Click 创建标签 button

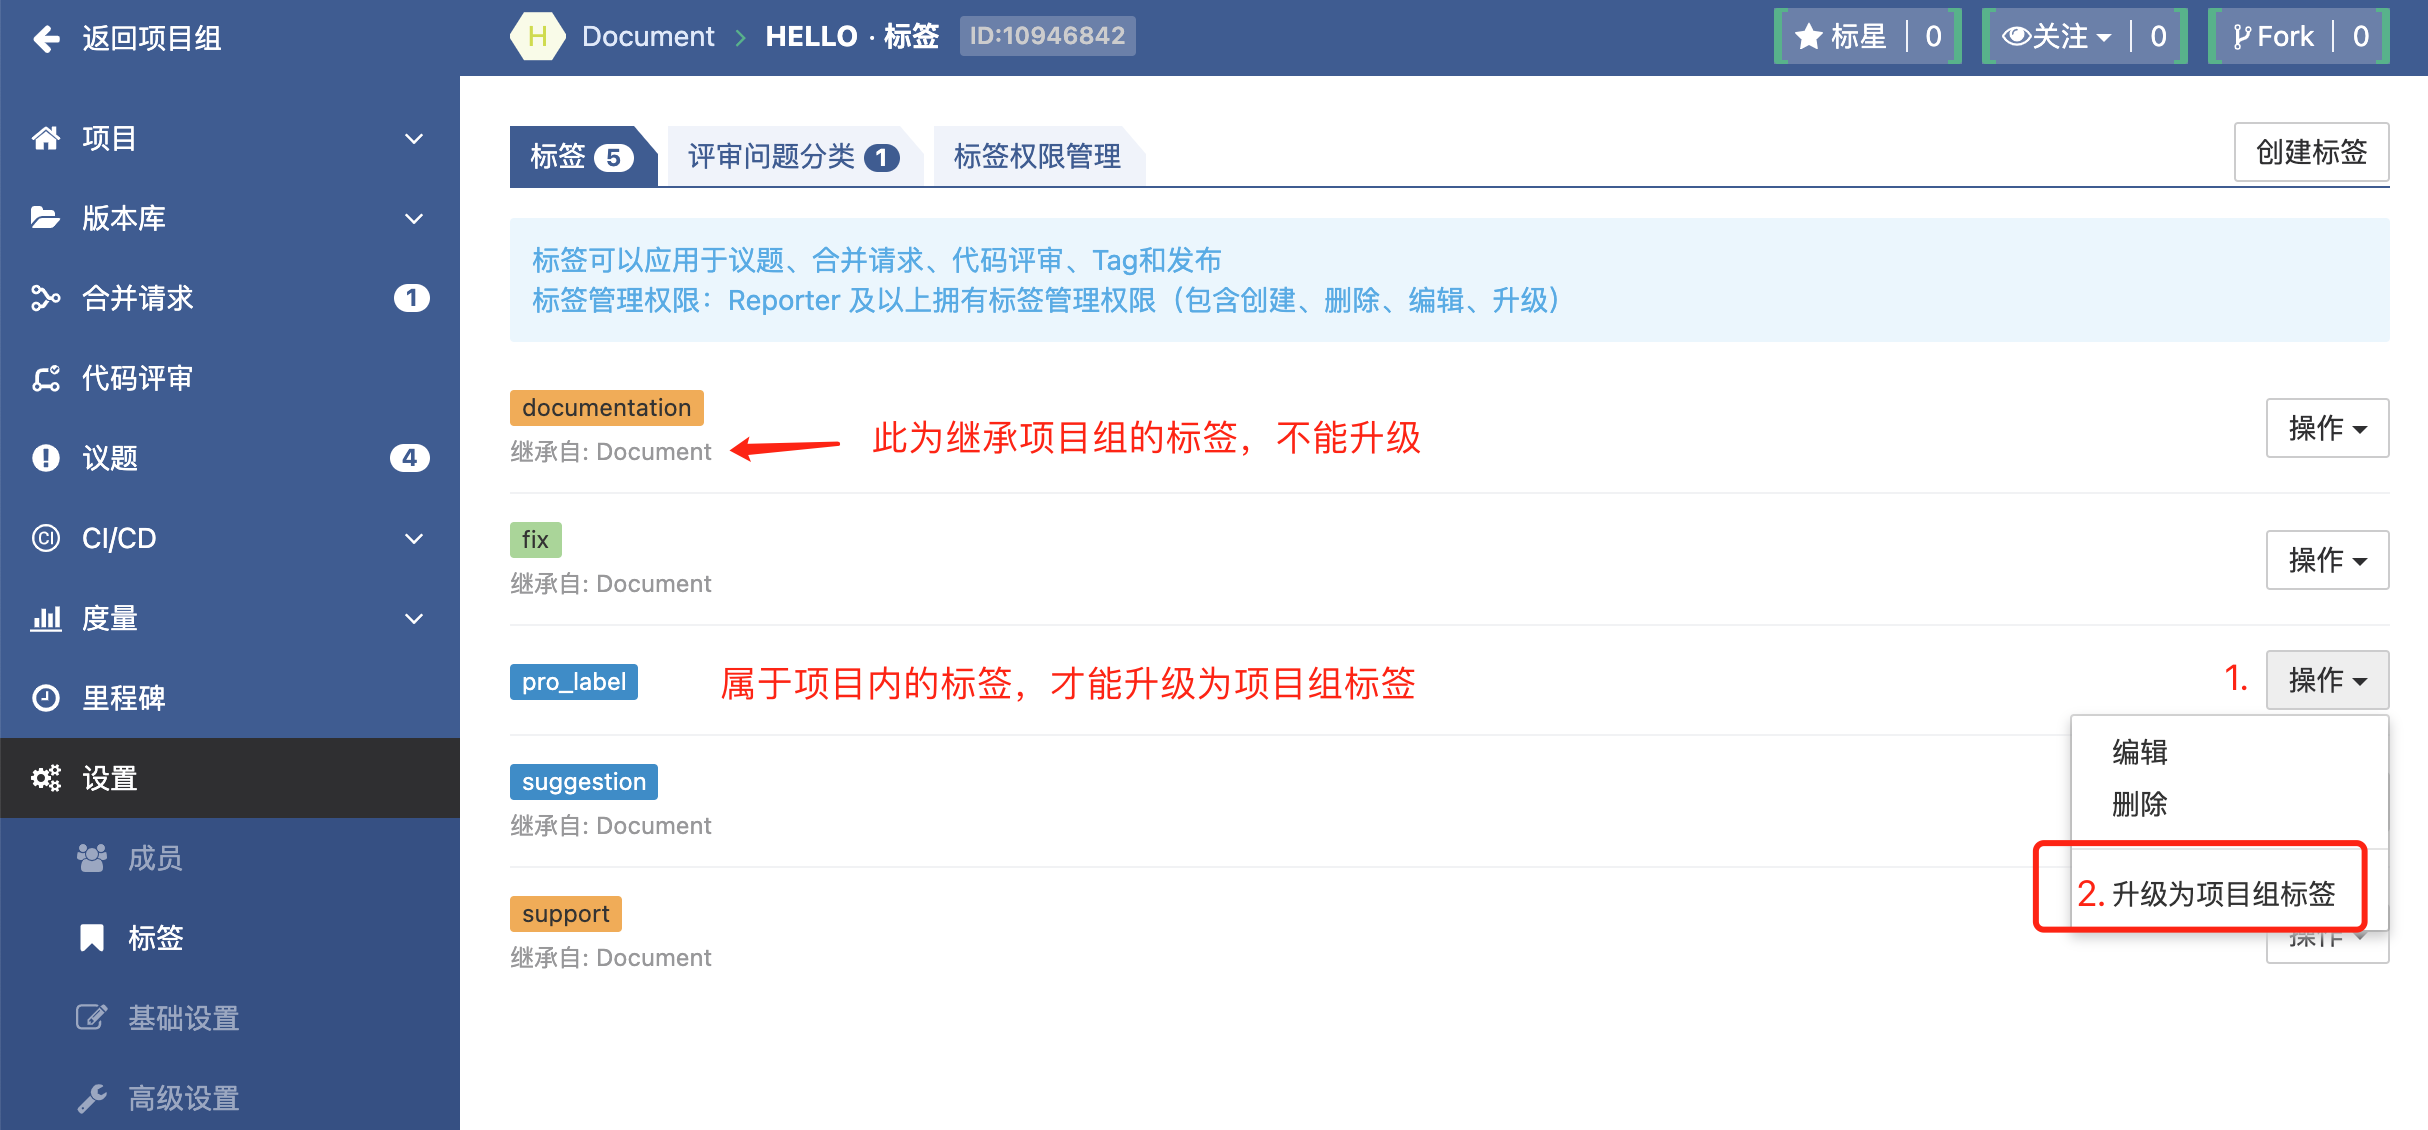click(2310, 152)
